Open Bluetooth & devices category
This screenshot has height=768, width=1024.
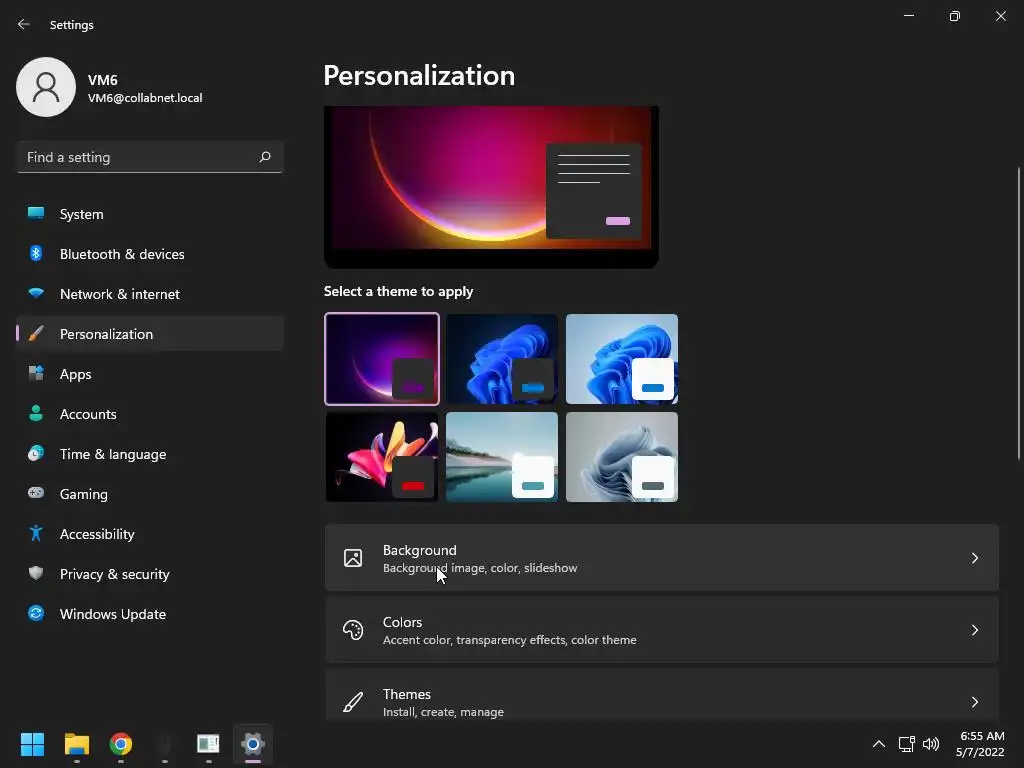[150, 253]
